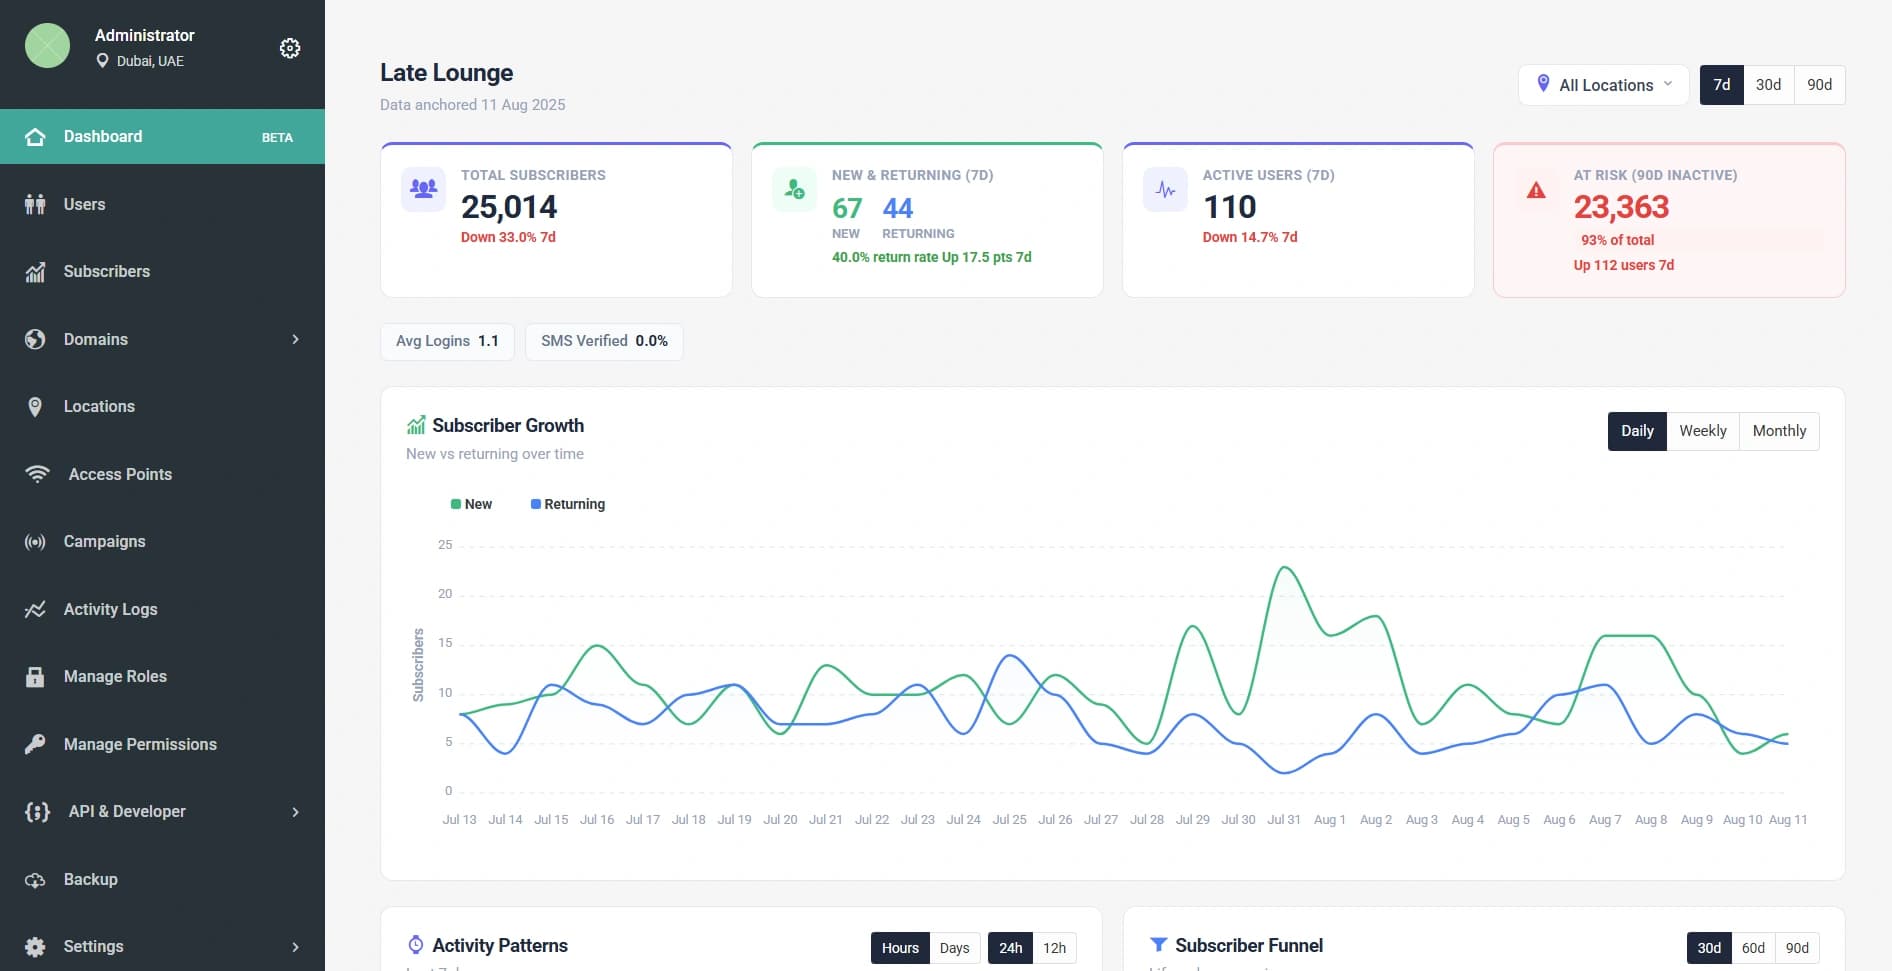Expand the Domains submenu chevron

pyautogui.click(x=295, y=339)
